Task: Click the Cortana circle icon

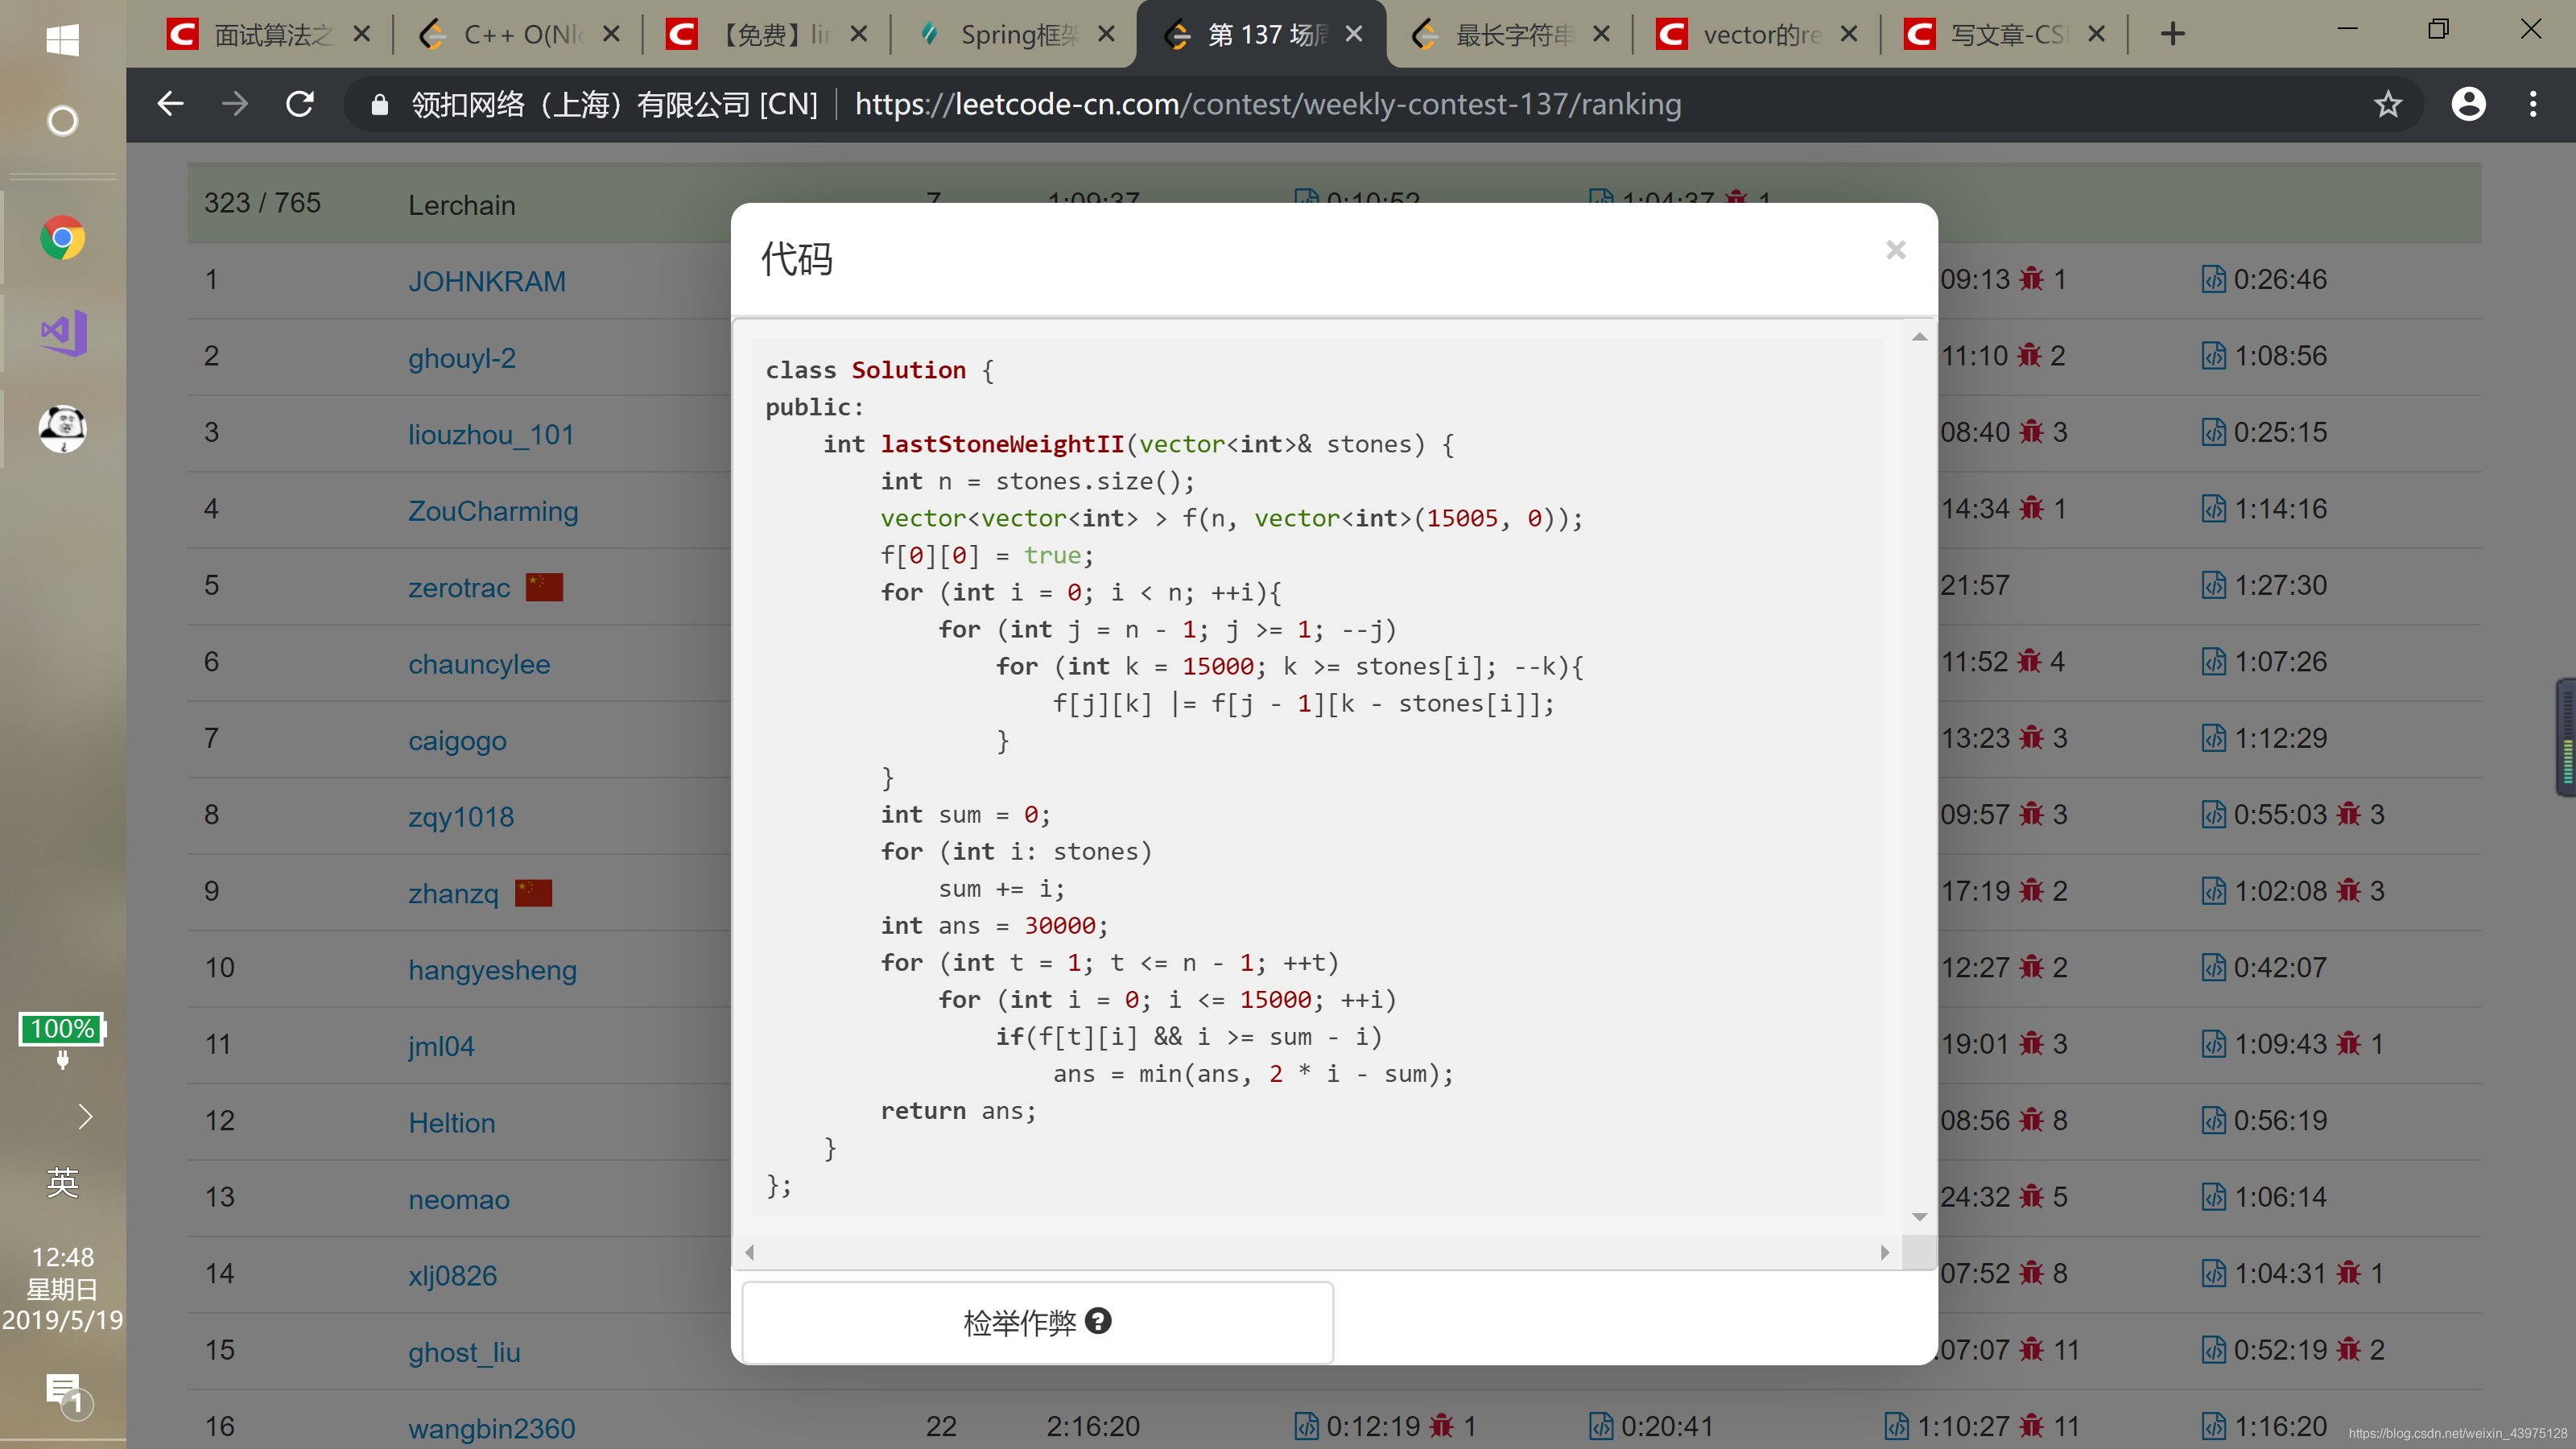Action: (63, 121)
